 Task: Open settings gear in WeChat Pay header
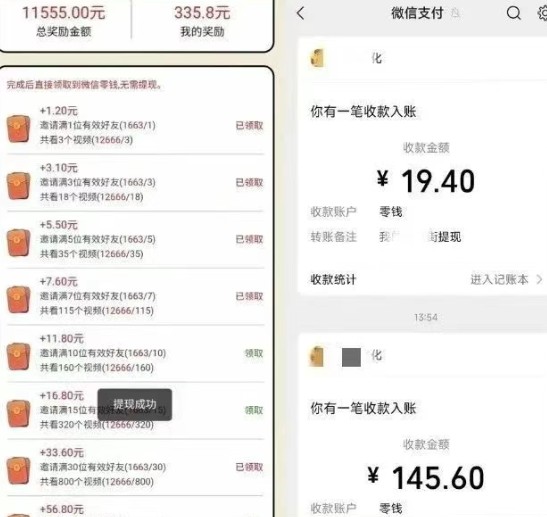(542, 13)
